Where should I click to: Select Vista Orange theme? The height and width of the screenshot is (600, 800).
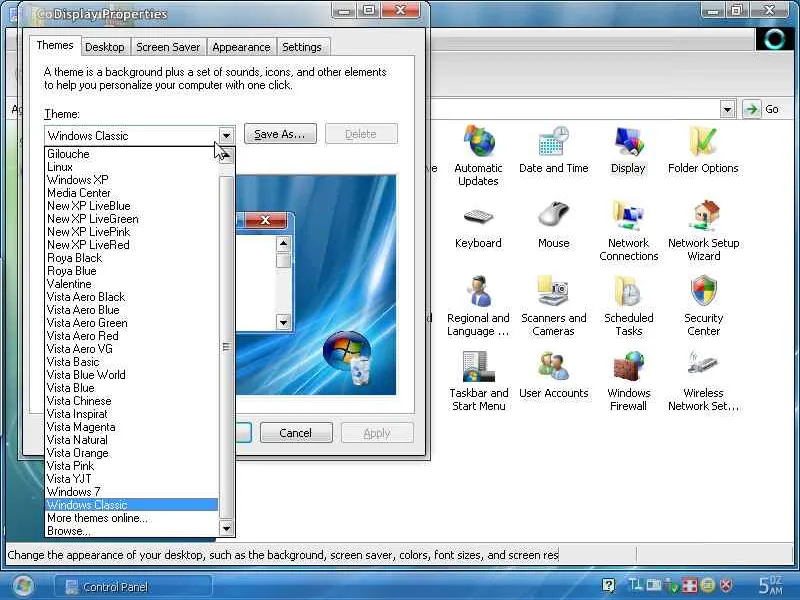pyautogui.click(x=132, y=453)
